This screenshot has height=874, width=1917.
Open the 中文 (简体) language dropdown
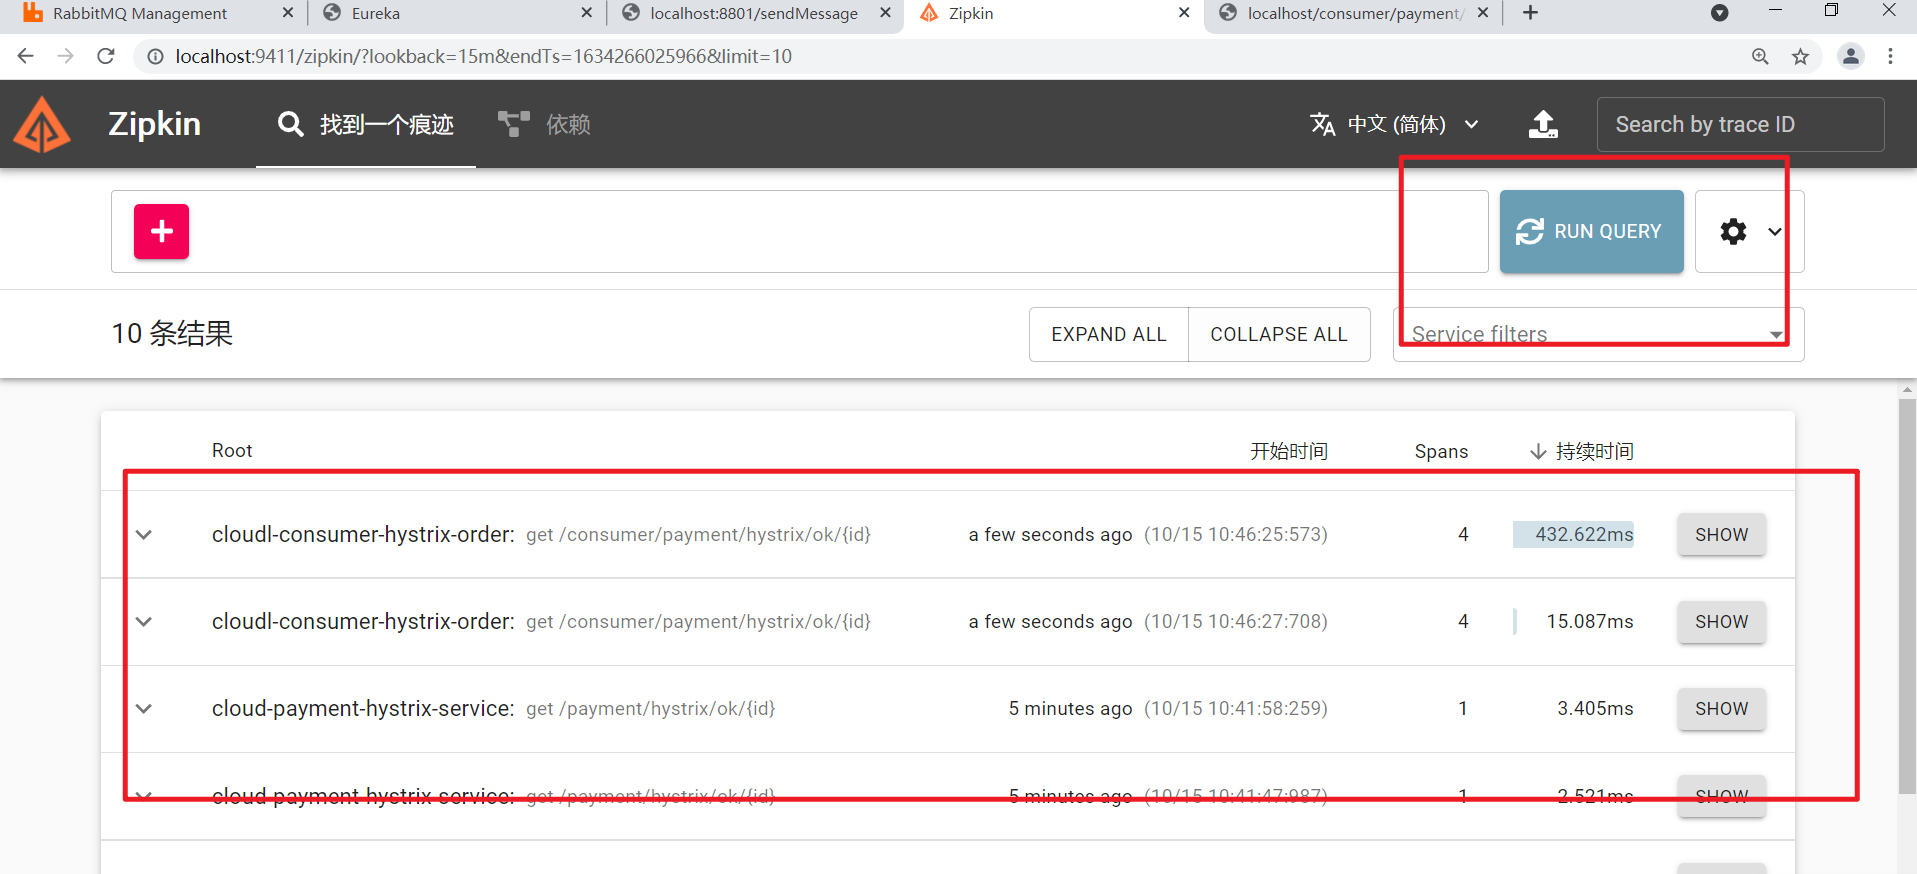(x=1395, y=124)
